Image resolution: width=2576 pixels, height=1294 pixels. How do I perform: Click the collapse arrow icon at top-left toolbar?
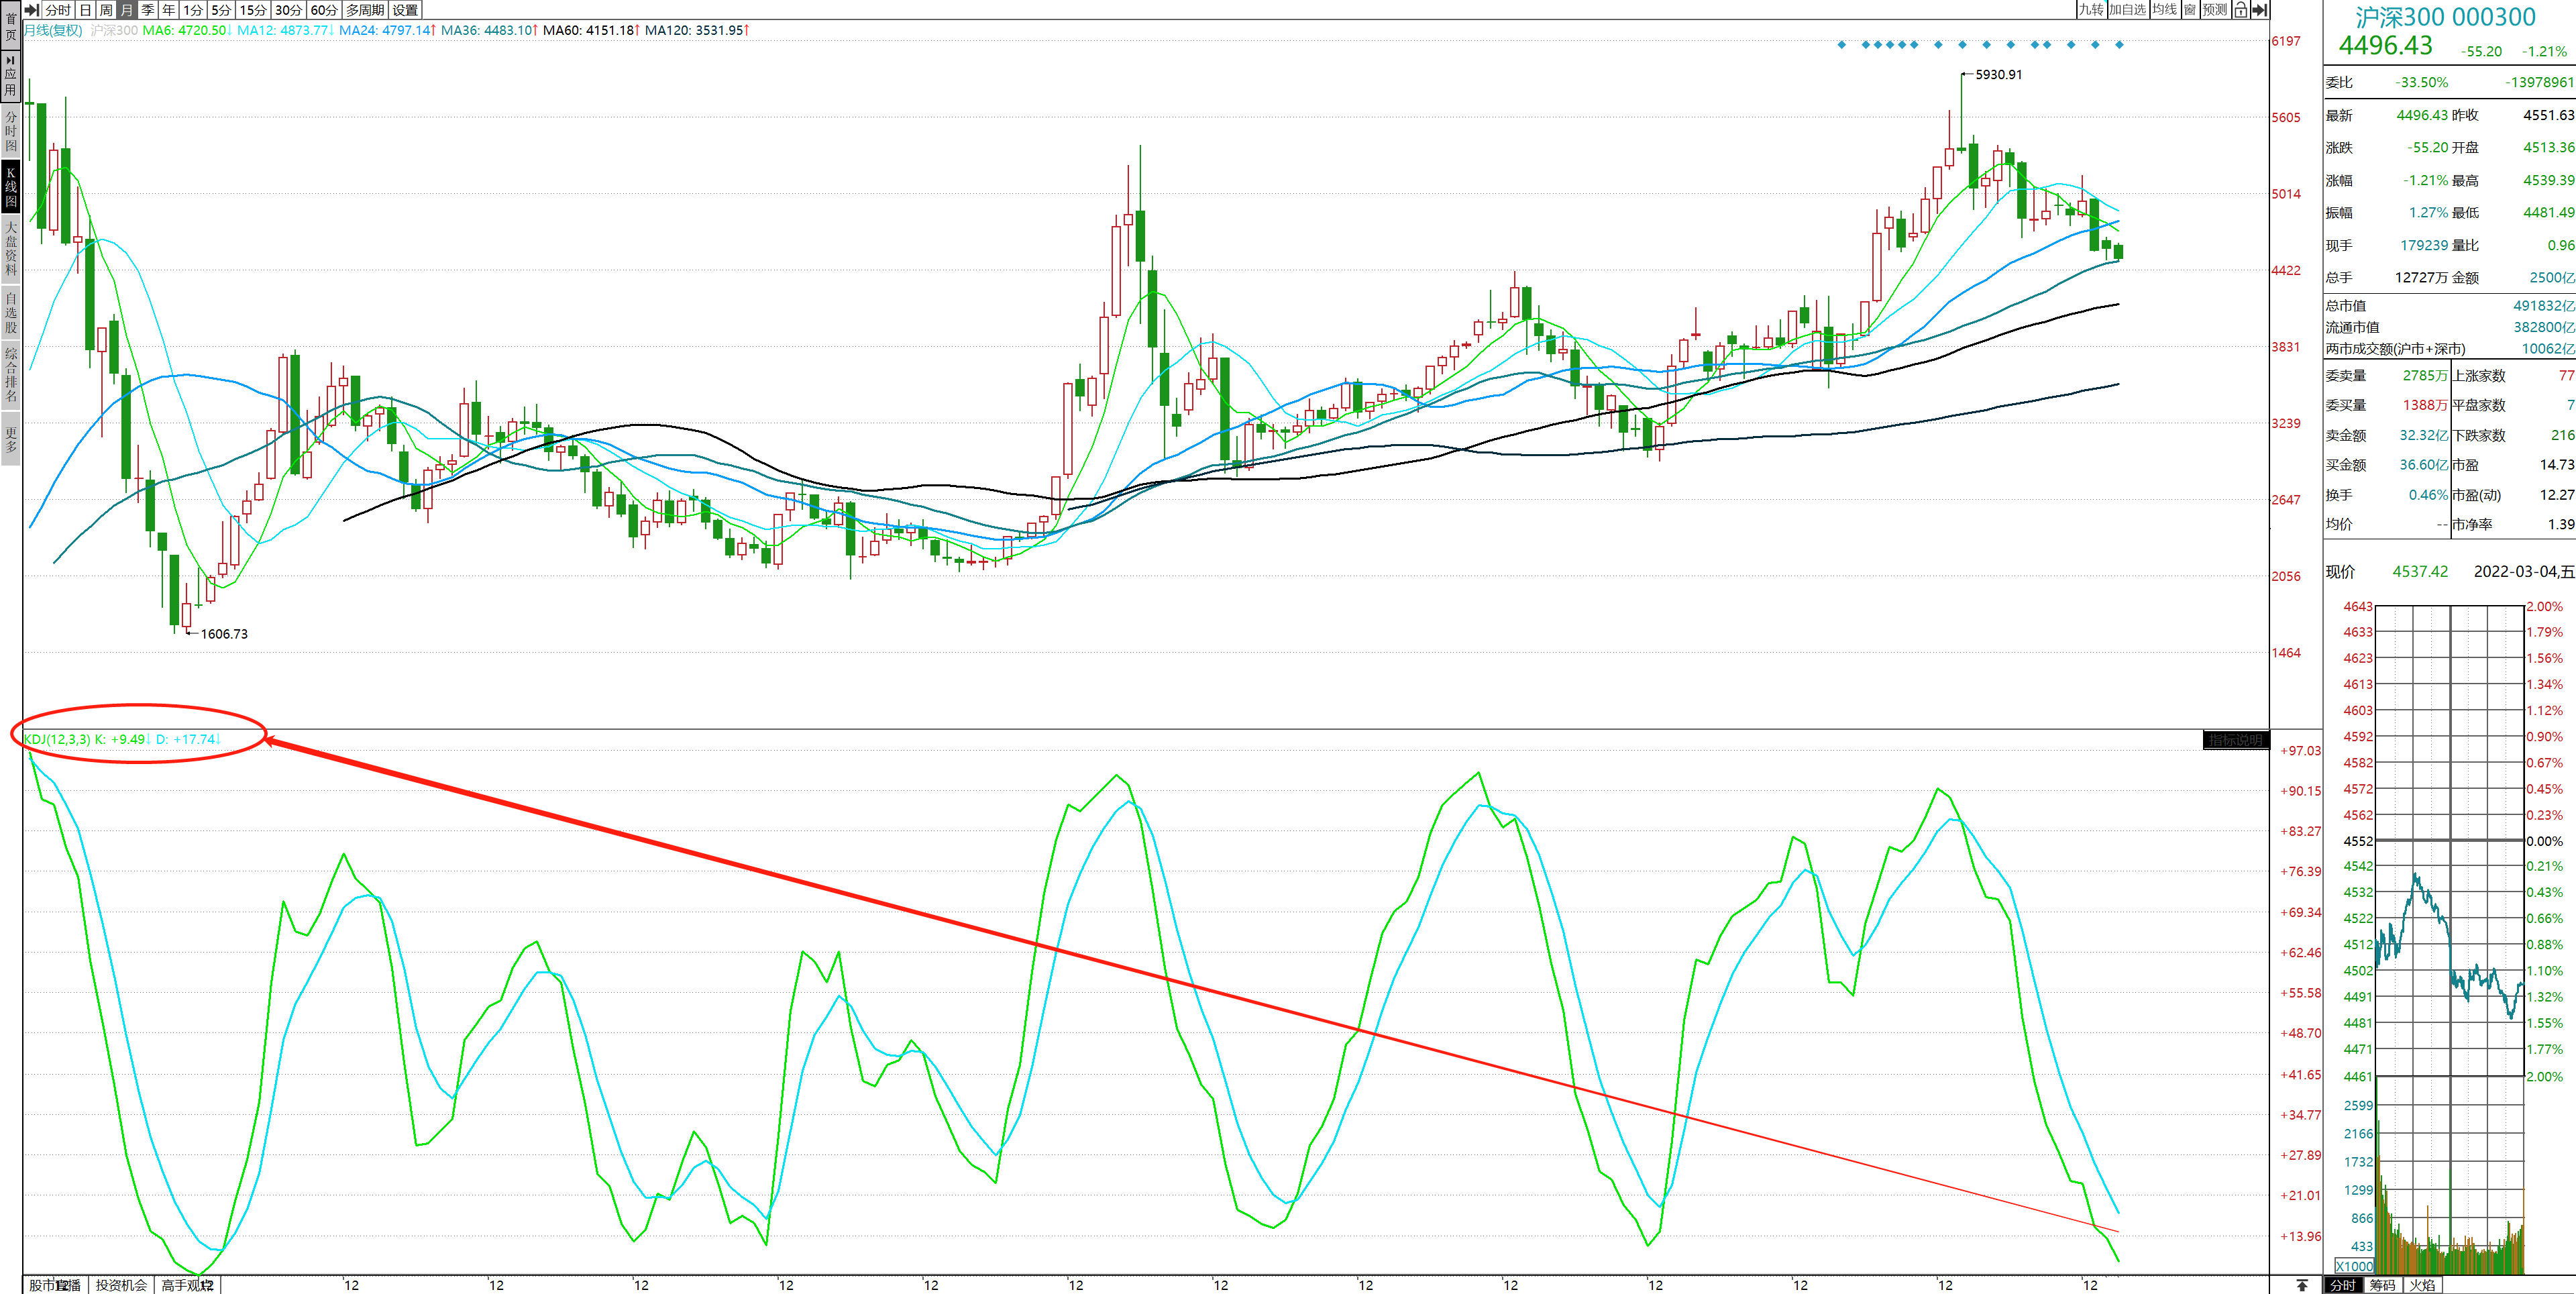tap(31, 10)
